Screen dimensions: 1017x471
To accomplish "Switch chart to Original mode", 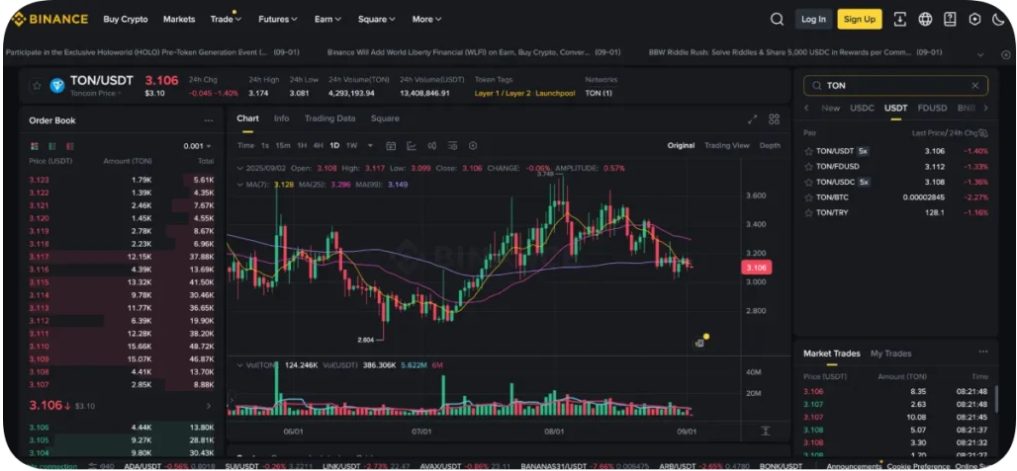I will pos(681,145).
